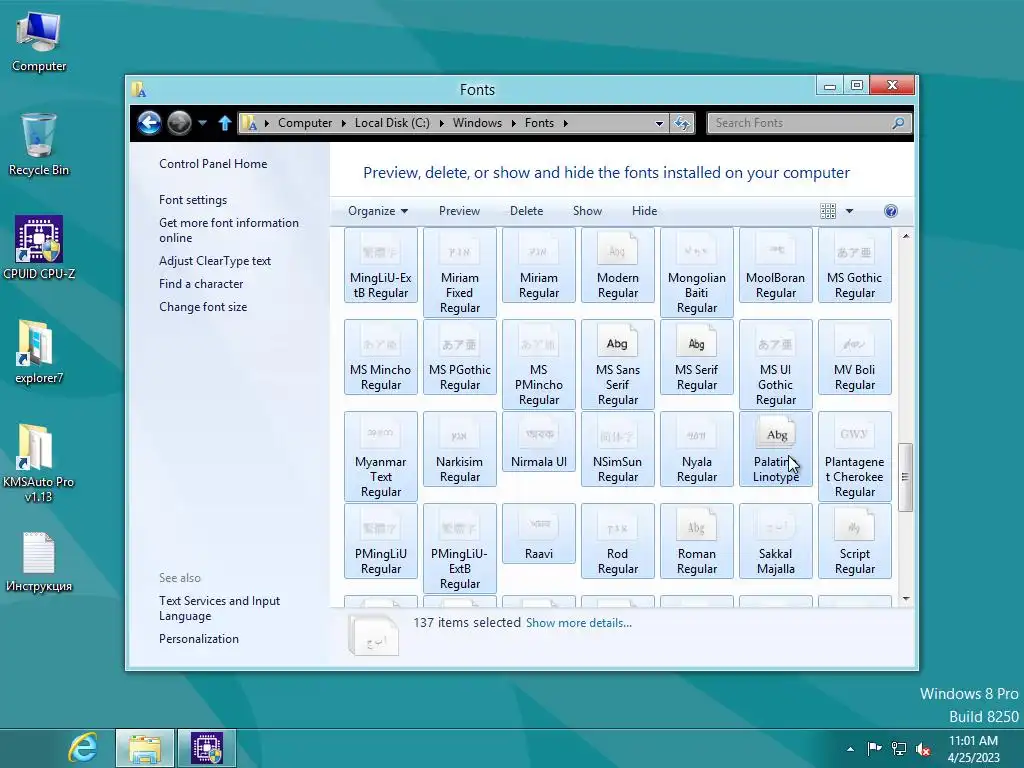The height and width of the screenshot is (768, 1024).
Task: Click the muted volume tray icon
Action: click(923, 749)
